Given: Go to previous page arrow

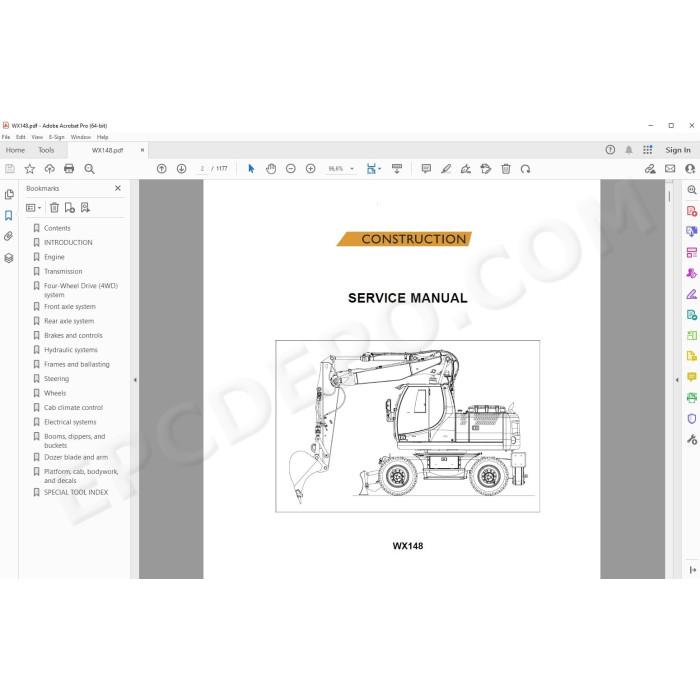Looking at the screenshot, I should pos(162,169).
